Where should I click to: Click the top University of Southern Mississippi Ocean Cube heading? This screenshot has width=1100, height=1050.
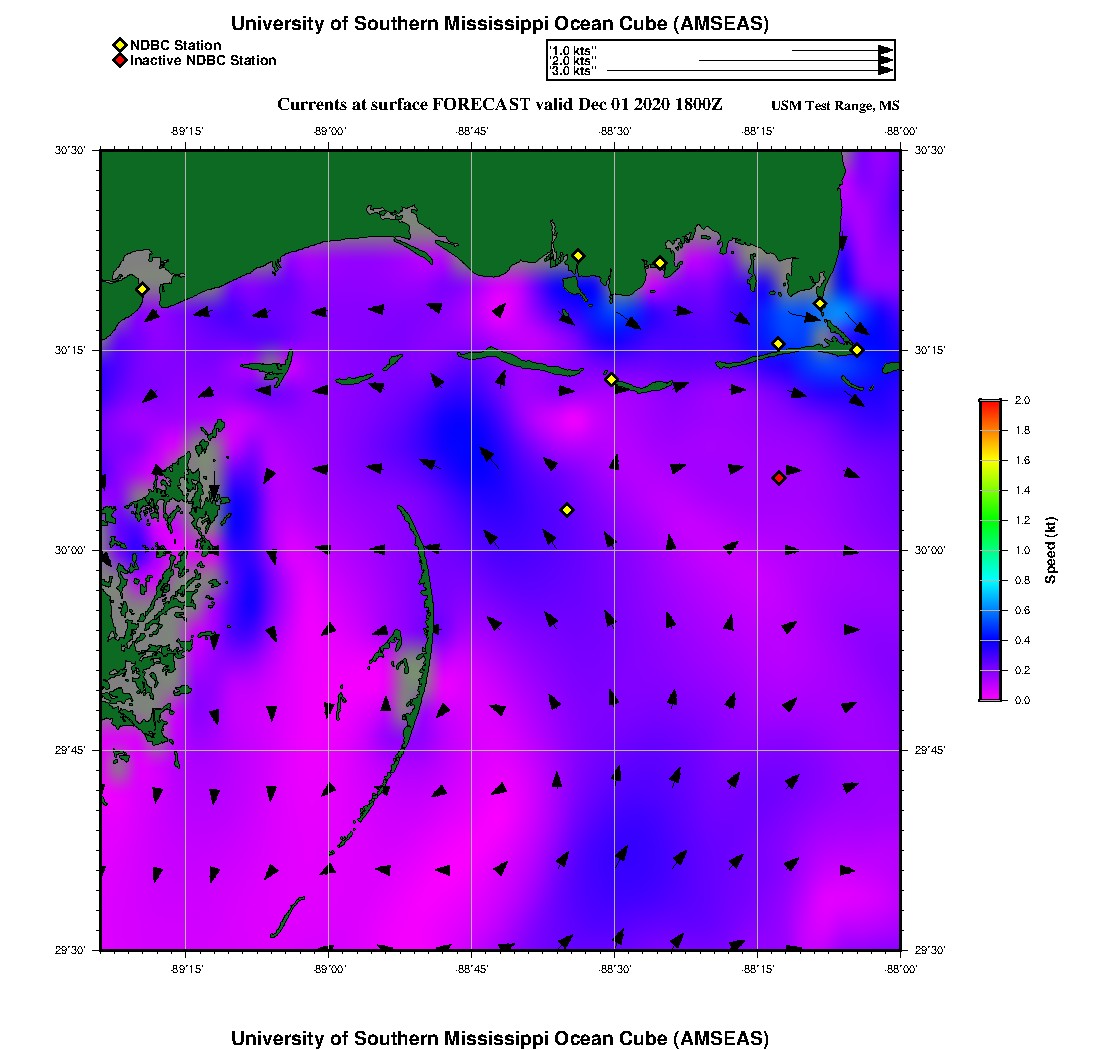pos(499,24)
